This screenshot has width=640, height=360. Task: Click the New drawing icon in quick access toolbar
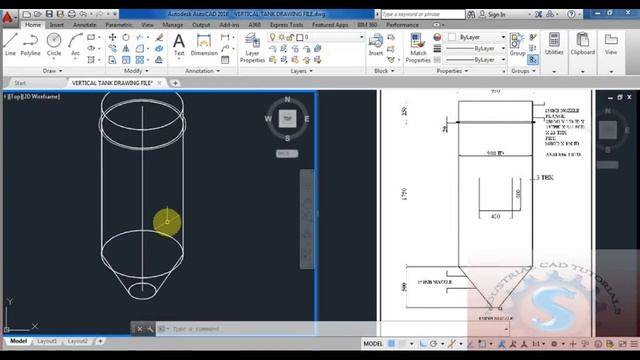point(27,14)
